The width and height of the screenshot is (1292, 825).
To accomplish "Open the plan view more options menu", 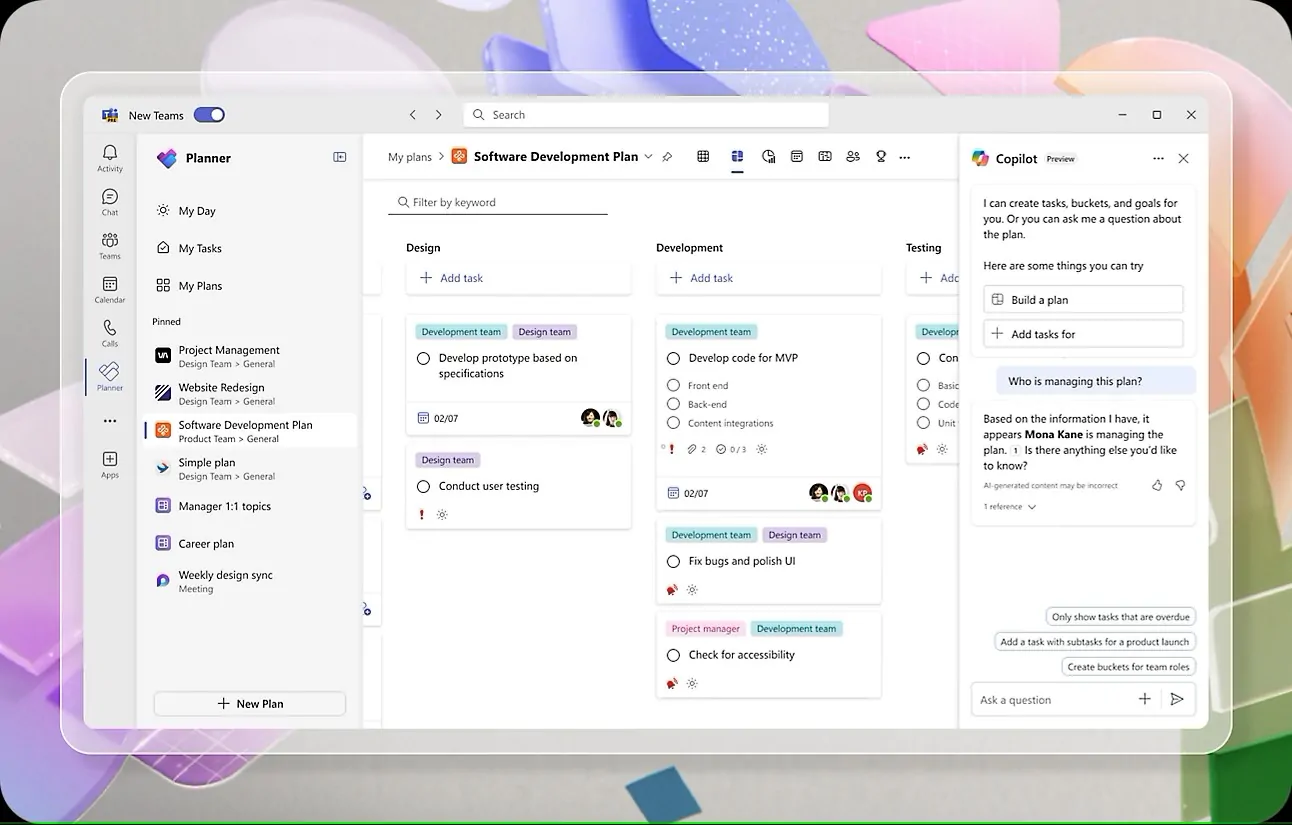I will pyautogui.click(x=904, y=157).
